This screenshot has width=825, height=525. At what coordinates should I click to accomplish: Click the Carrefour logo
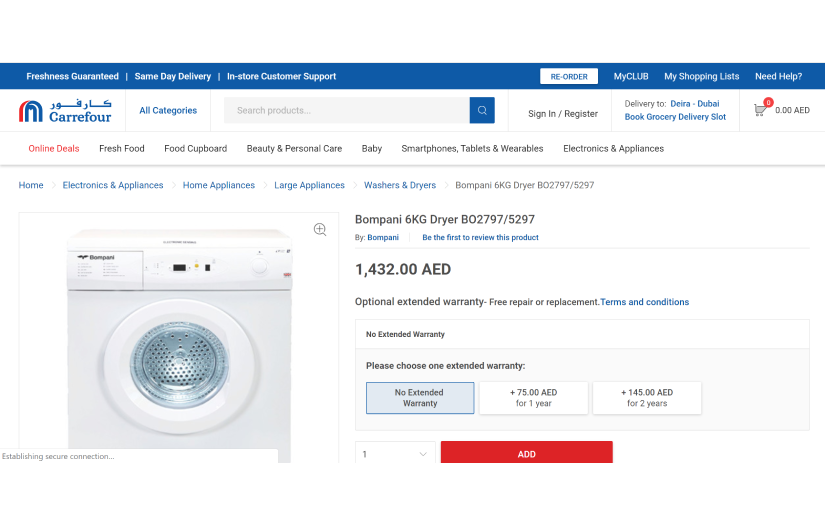click(65, 111)
